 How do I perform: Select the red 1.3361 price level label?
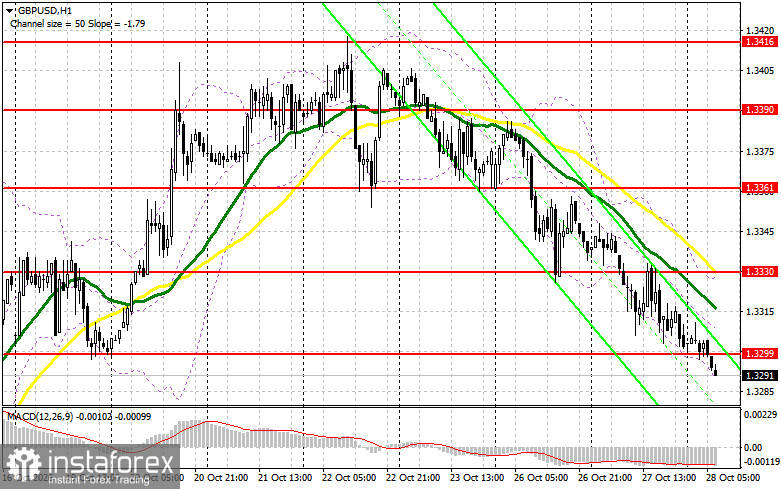[759, 188]
